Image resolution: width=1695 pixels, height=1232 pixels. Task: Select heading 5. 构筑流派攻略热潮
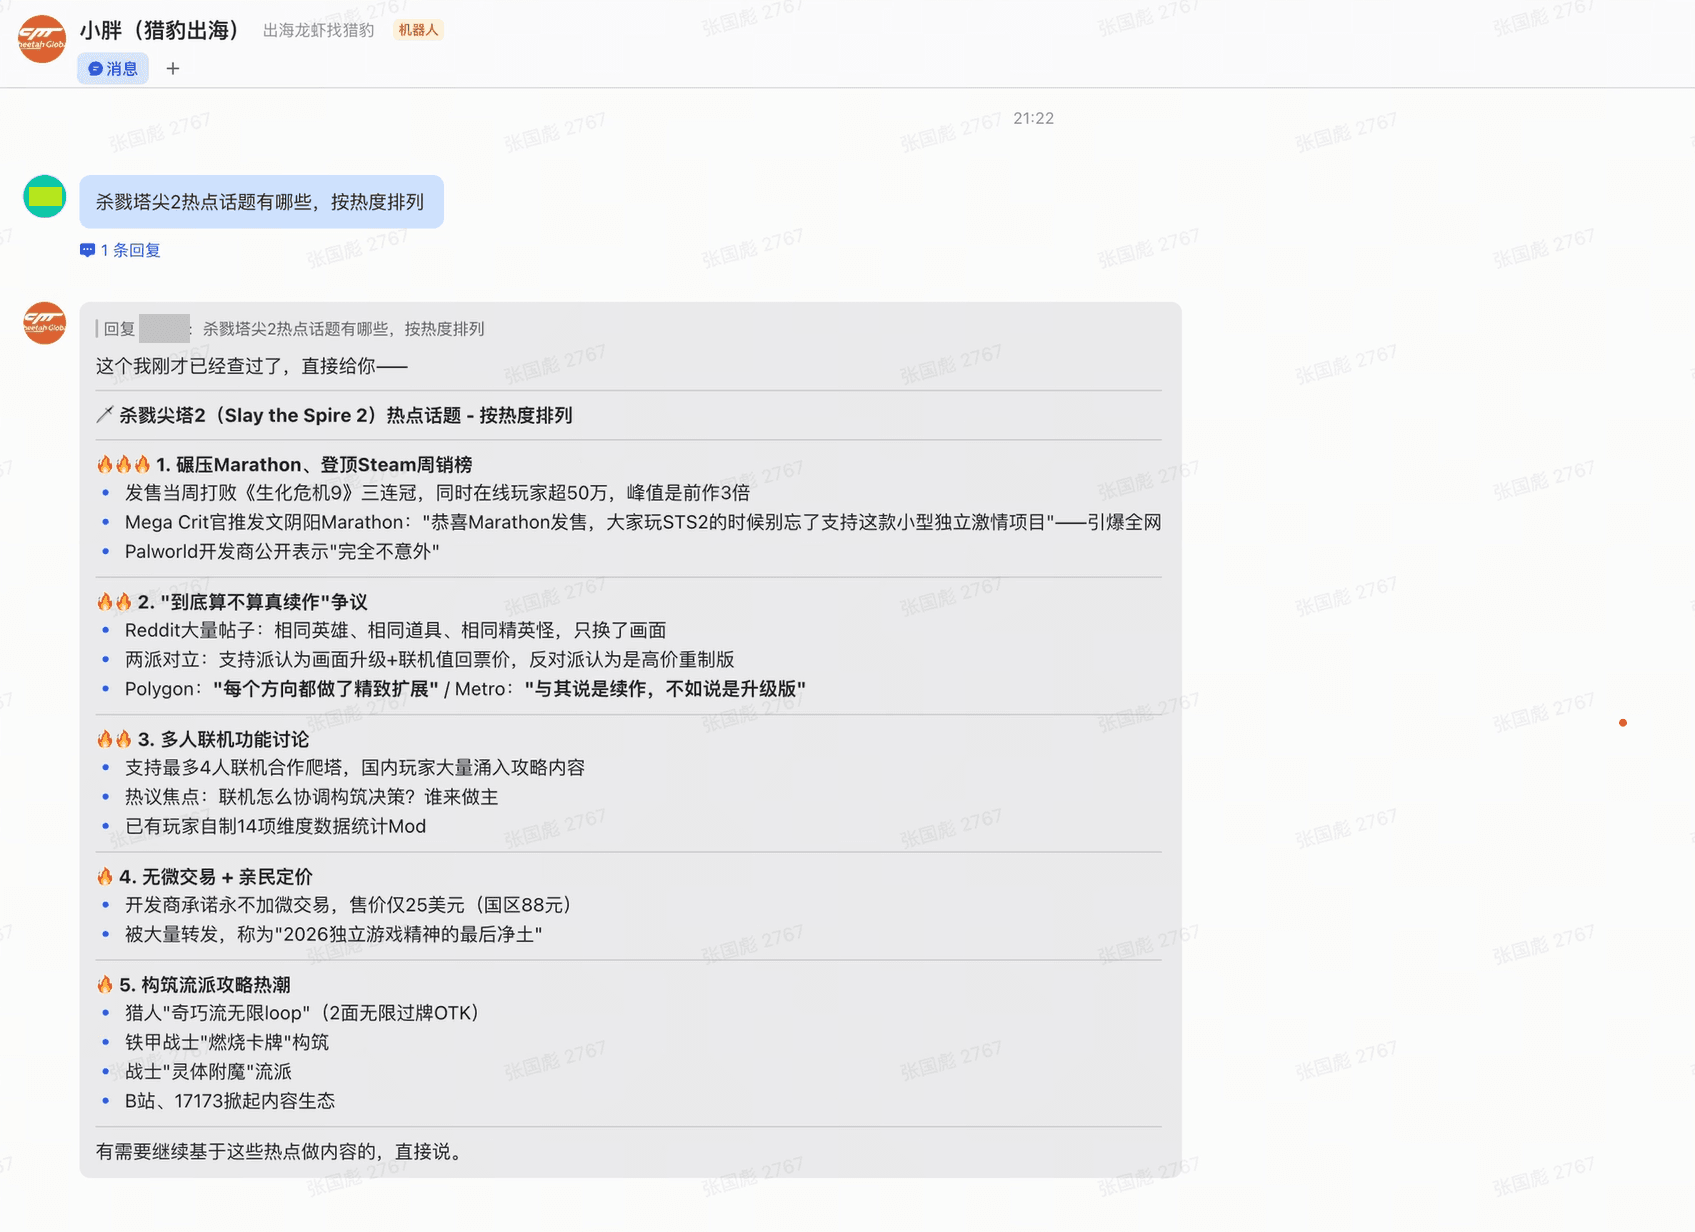(194, 985)
